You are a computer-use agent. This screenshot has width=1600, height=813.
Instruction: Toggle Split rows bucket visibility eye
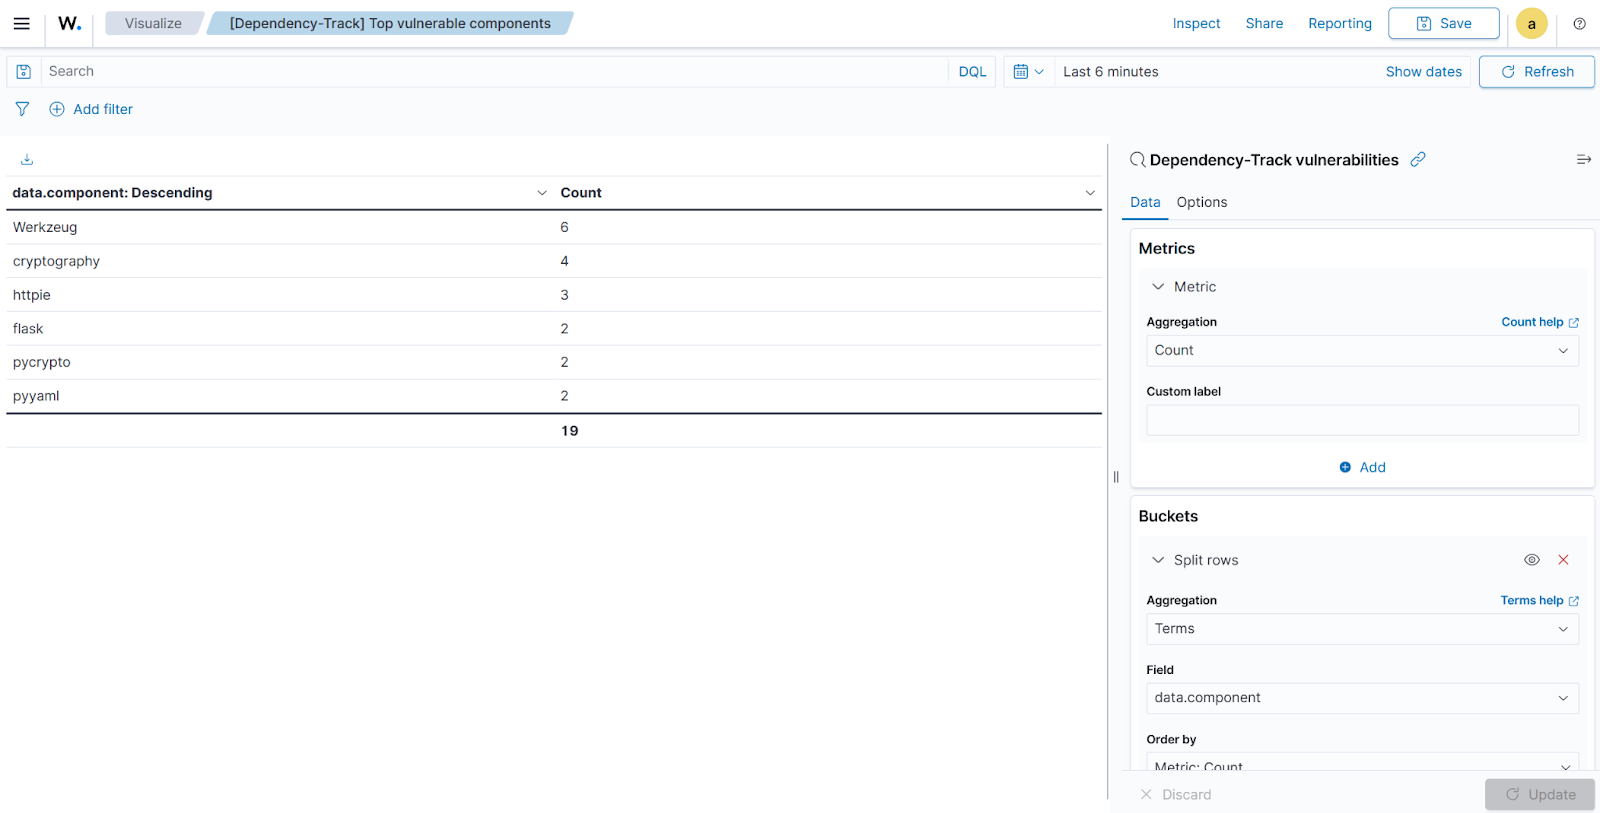1531,560
